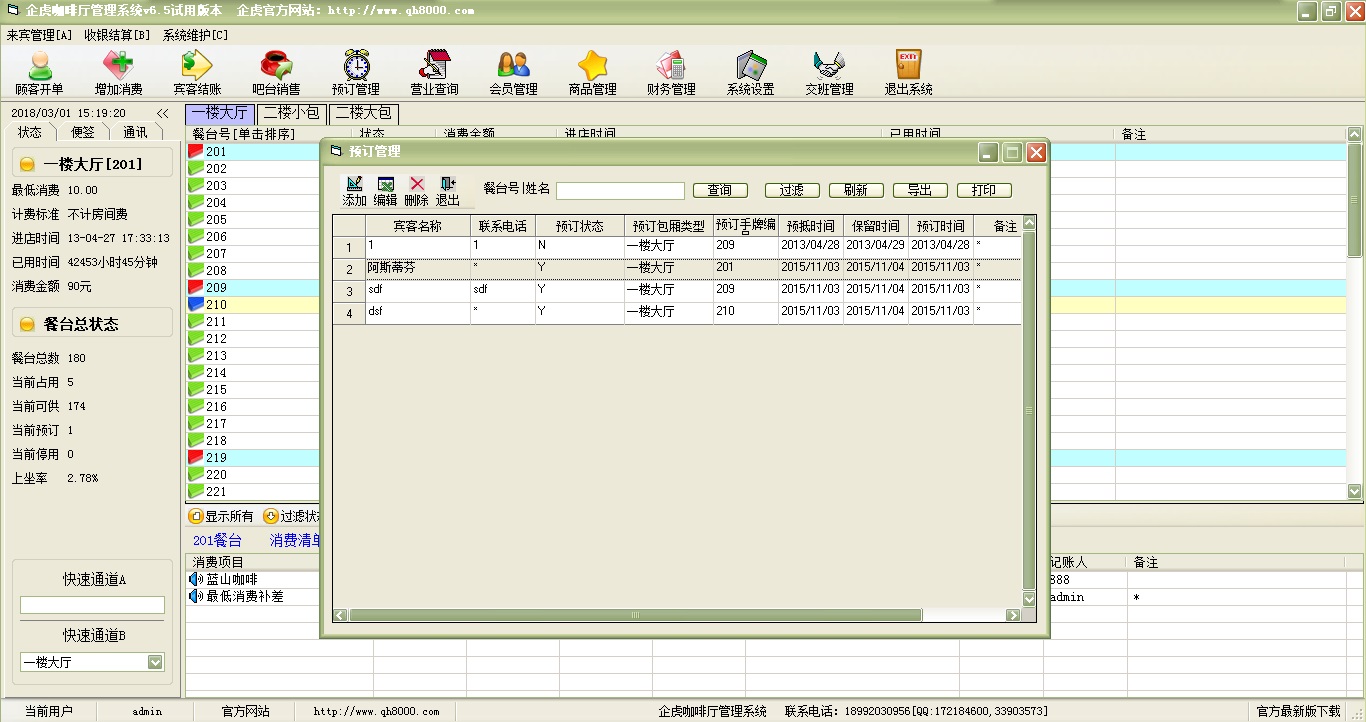Open 官方网站 link in status bar
The height and width of the screenshot is (722, 1366).
tap(246, 711)
